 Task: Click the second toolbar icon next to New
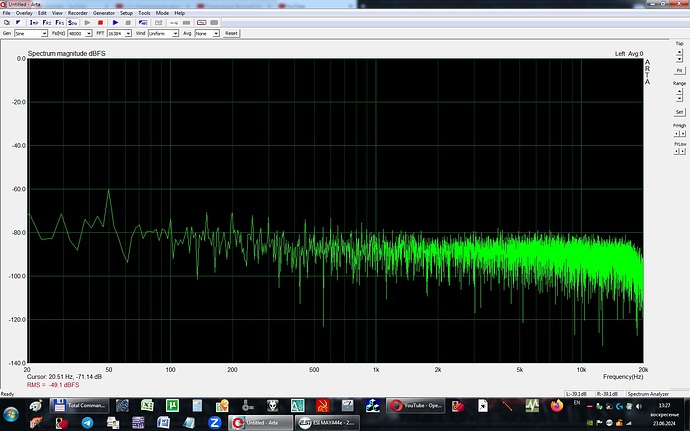[18, 22]
